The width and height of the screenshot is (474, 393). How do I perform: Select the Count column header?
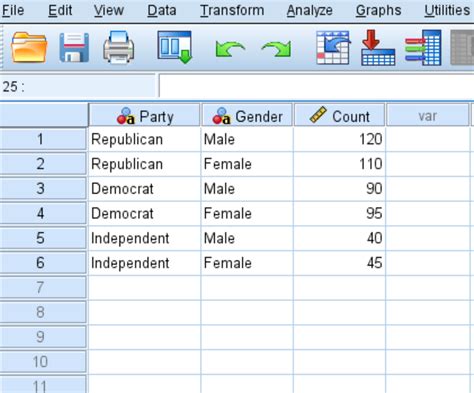339,116
